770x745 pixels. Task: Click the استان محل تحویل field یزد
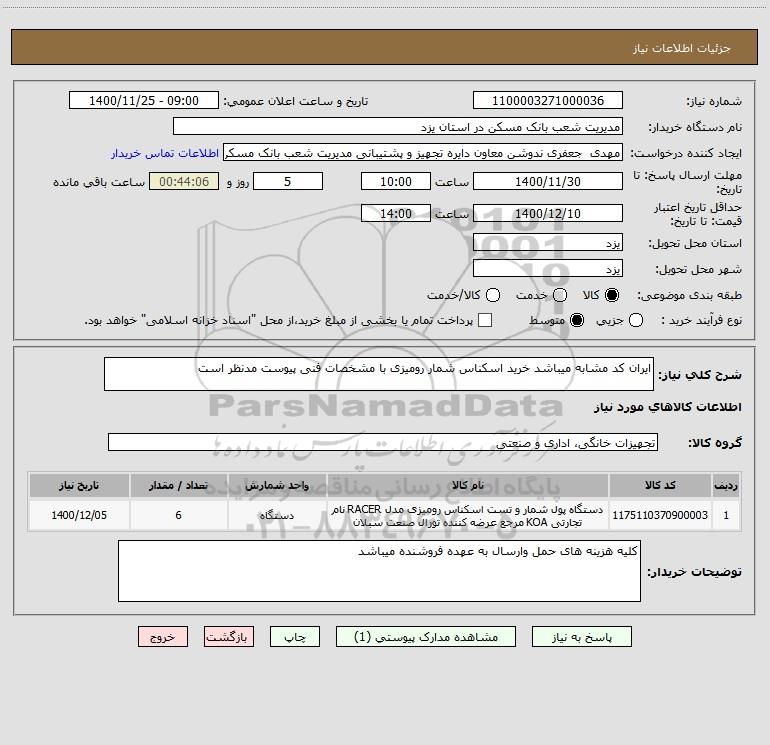point(548,242)
